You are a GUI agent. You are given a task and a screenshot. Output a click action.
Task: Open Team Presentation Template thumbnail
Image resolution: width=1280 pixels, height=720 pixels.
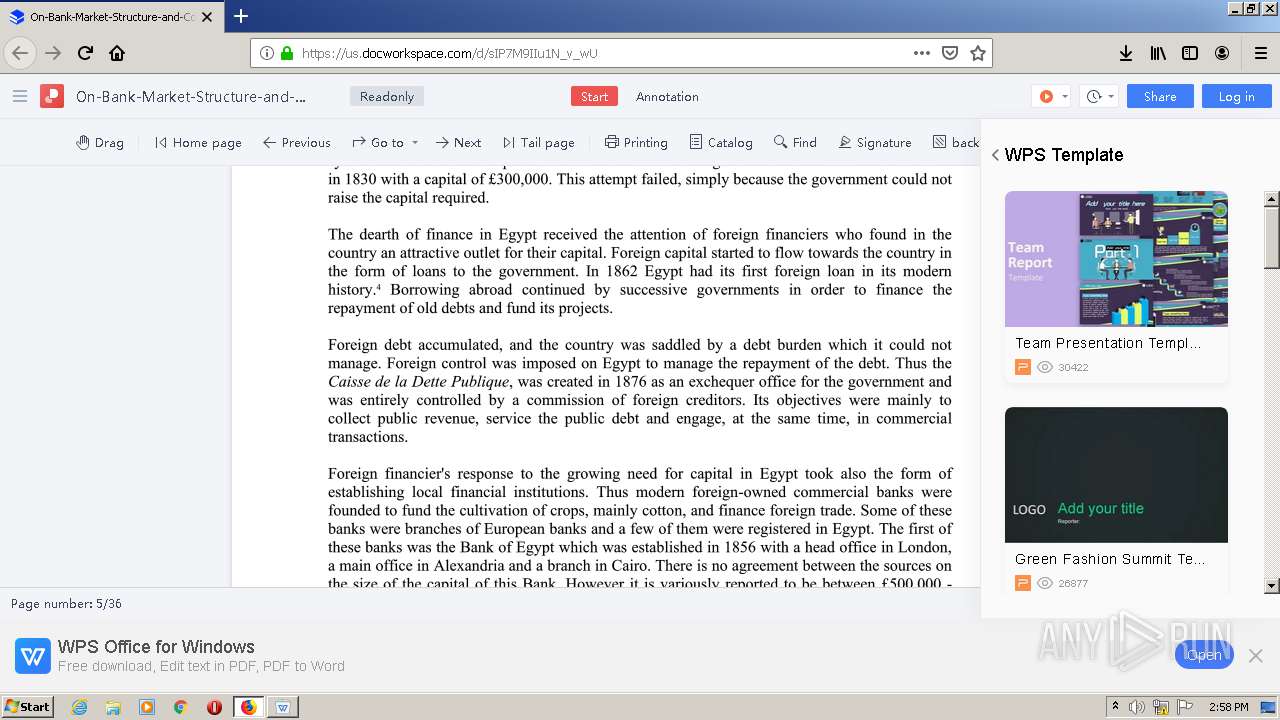tap(1116, 259)
